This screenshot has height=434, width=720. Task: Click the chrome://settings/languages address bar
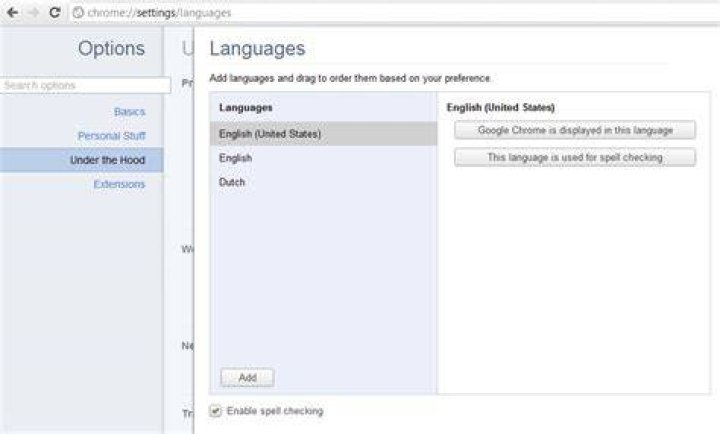395,12
